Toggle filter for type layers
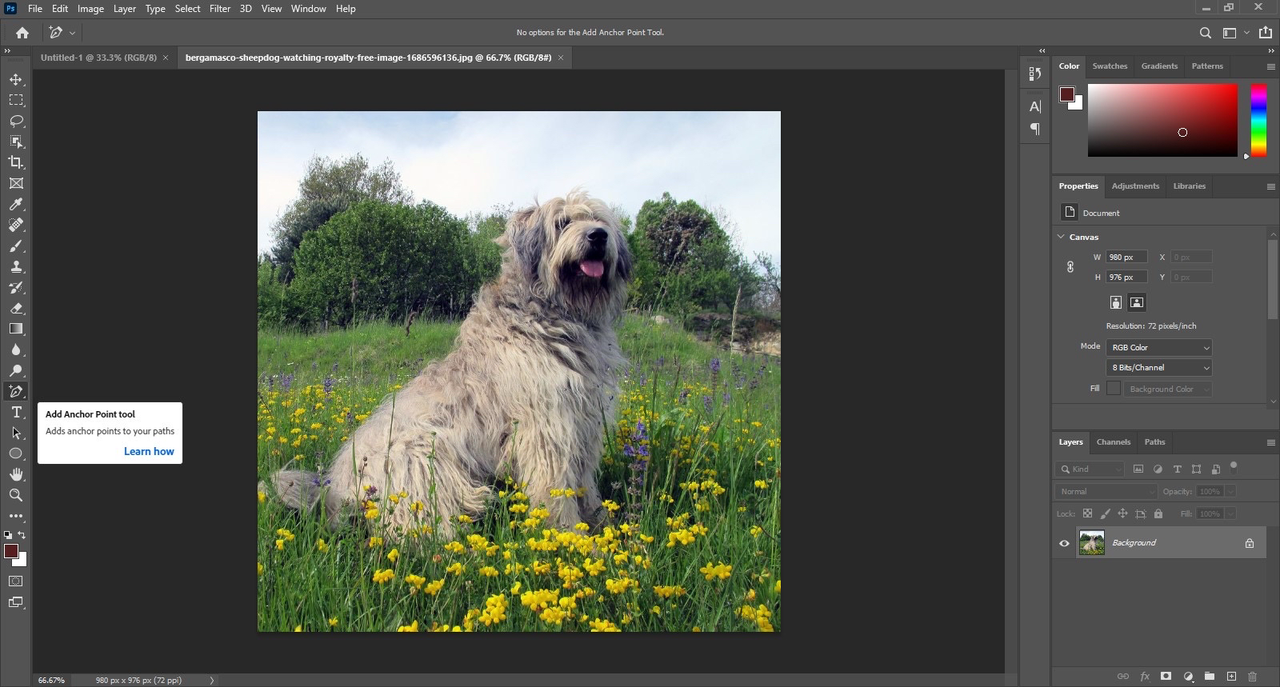The height and width of the screenshot is (687, 1280). coord(1177,469)
